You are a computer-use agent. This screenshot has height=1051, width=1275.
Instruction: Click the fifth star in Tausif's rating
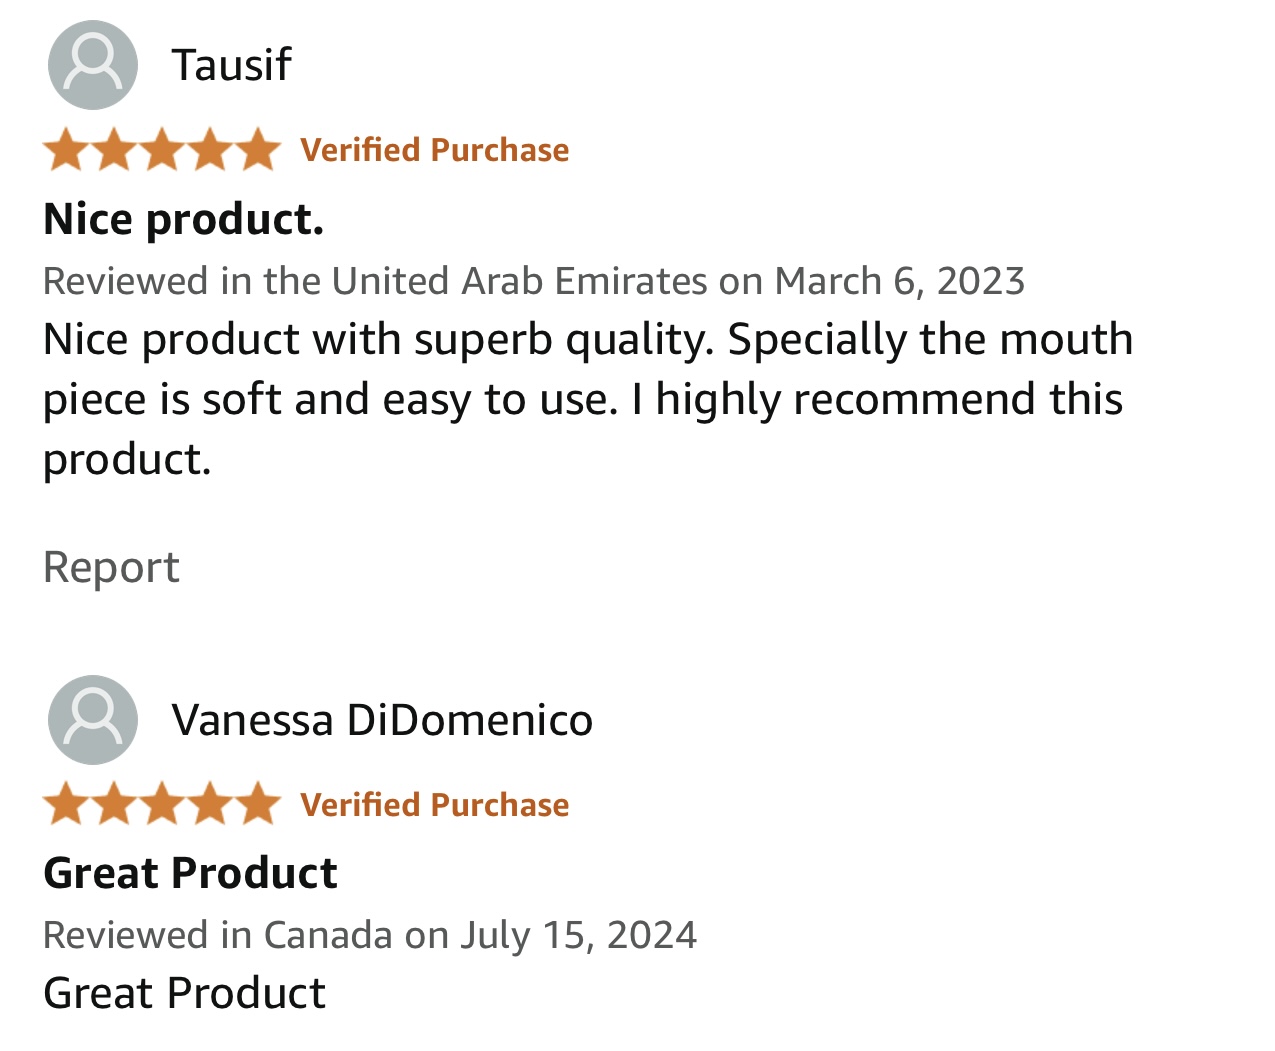click(x=259, y=150)
